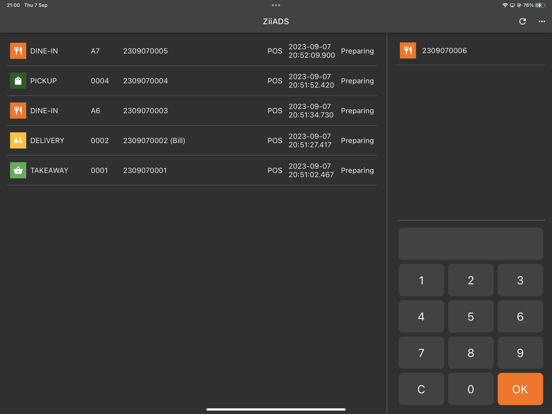Click queue number 0002
This screenshot has width=552, height=414.
(100, 141)
